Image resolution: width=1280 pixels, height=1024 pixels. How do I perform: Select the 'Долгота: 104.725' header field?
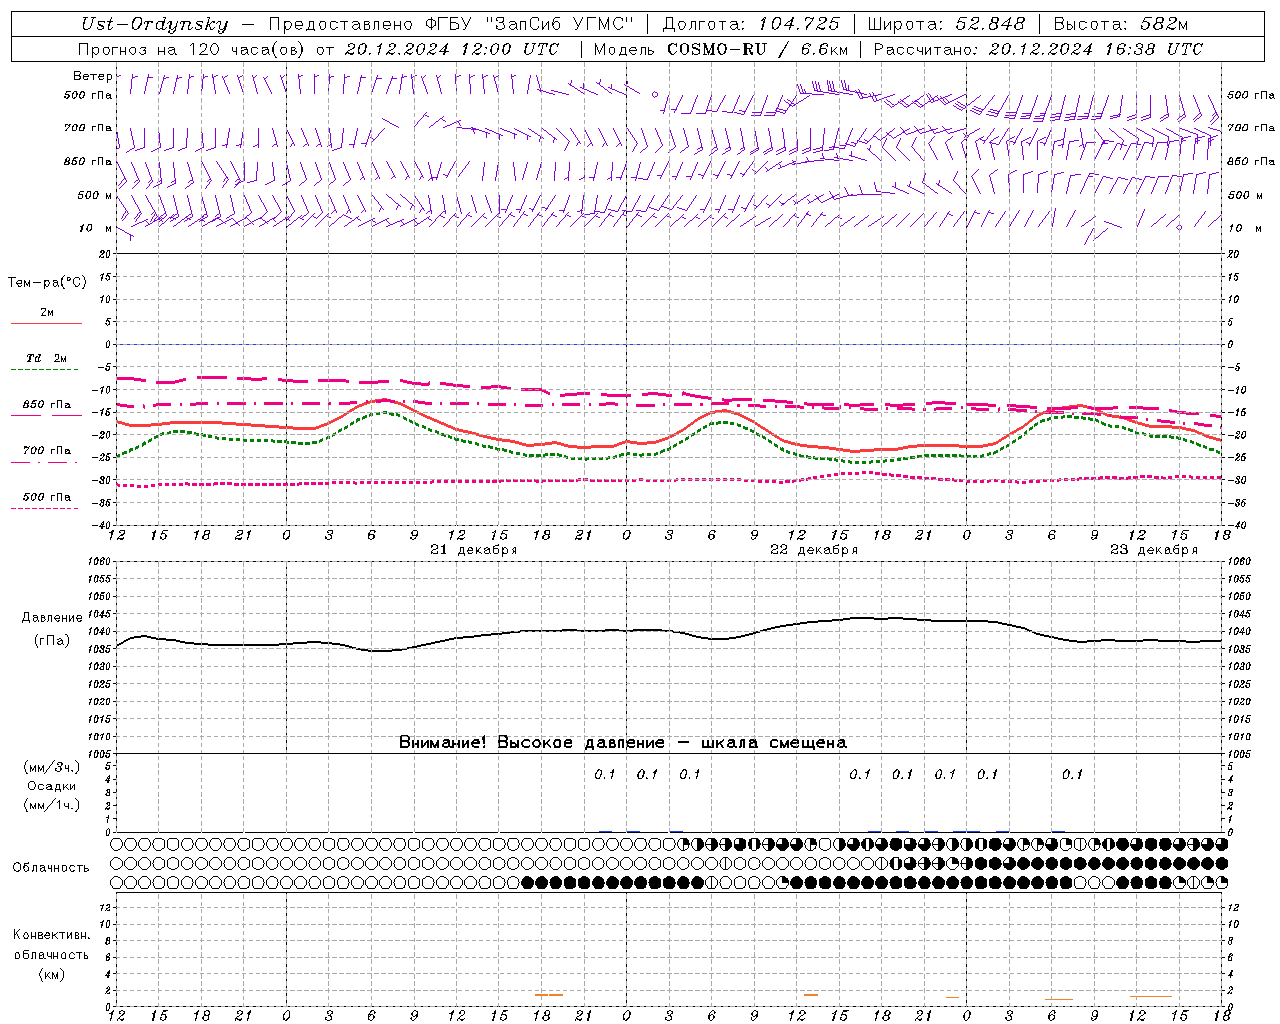click(751, 24)
